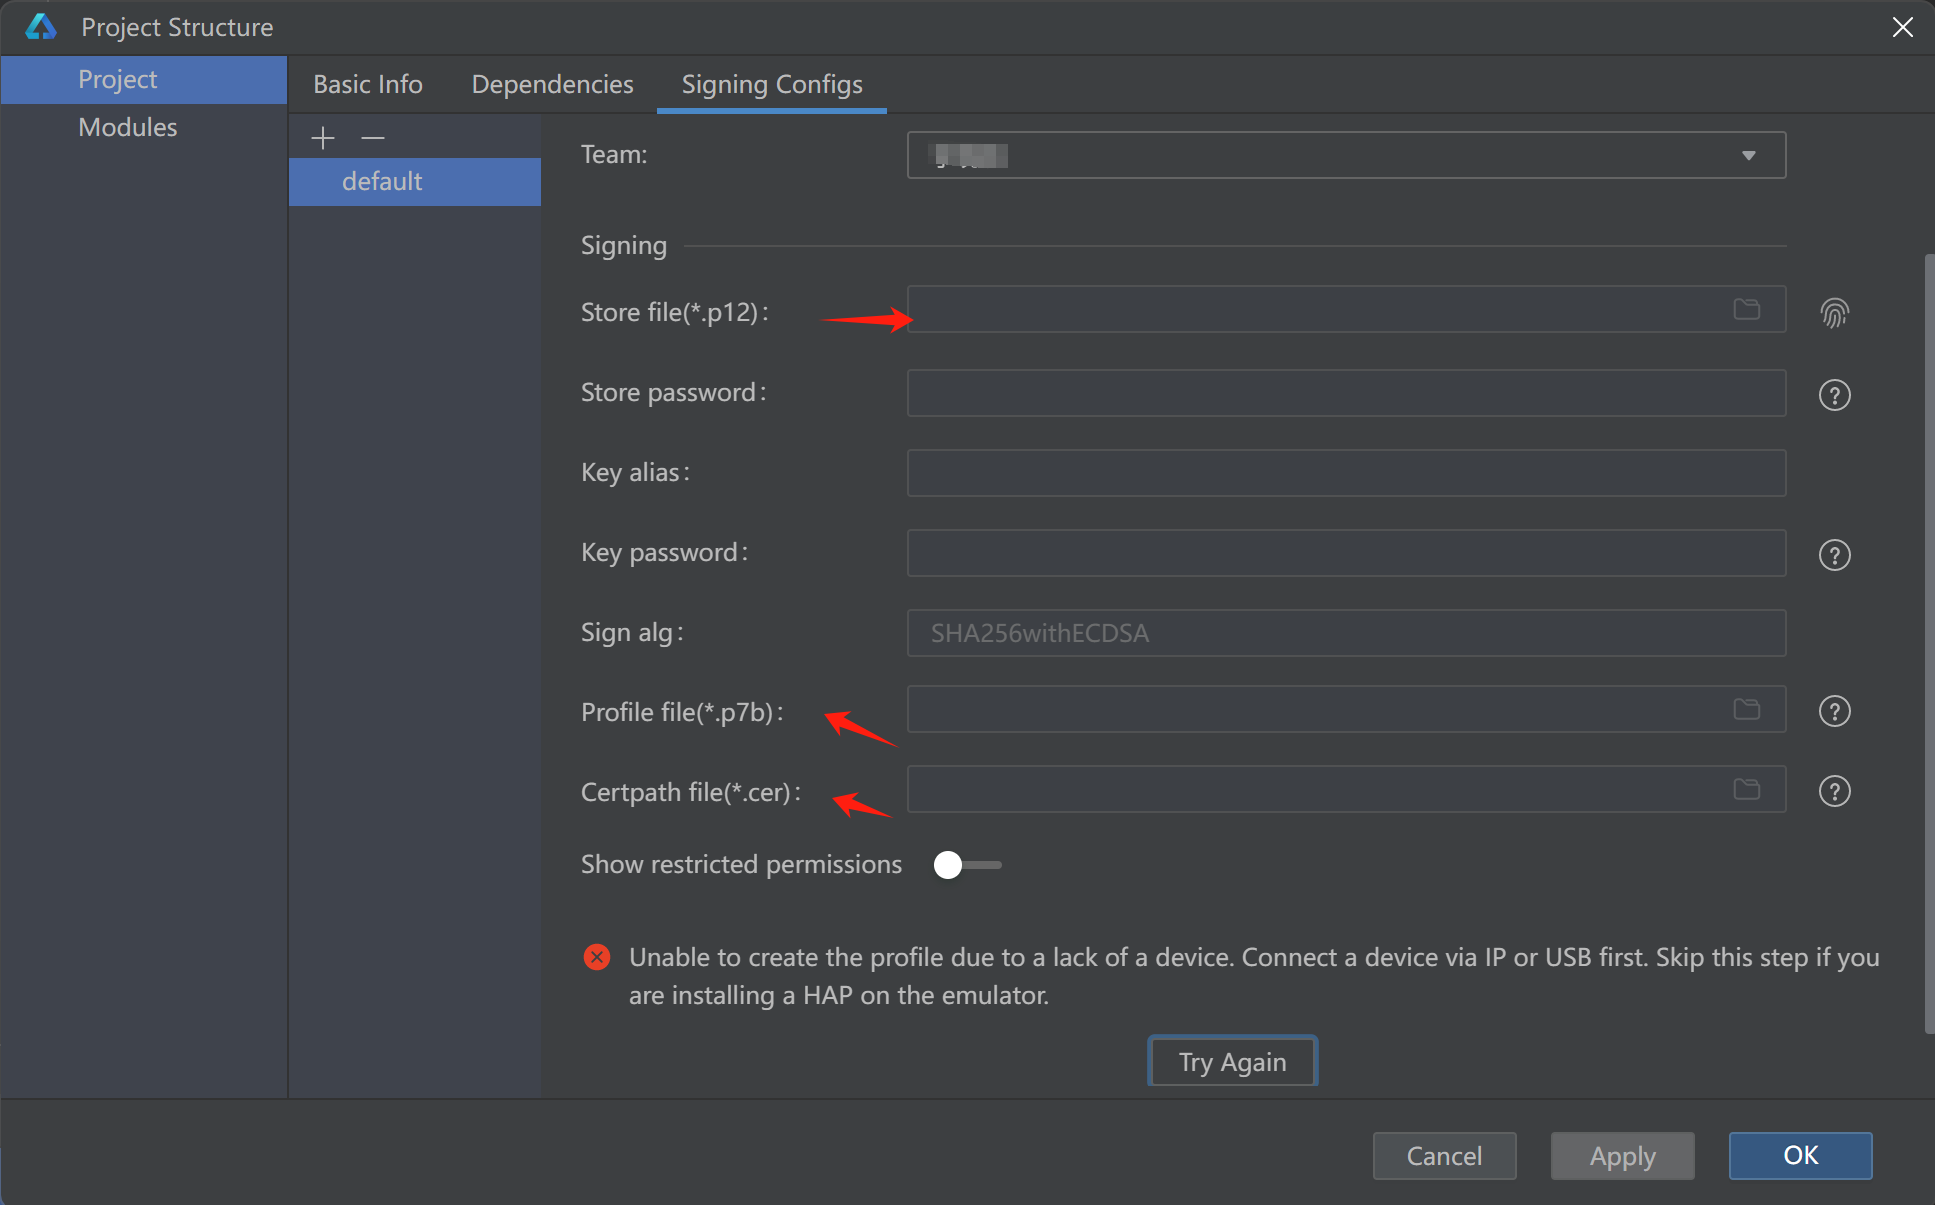The width and height of the screenshot is (1935, 1205).
Task: Select the Project tree item
Action: click(x=117, y=78)
